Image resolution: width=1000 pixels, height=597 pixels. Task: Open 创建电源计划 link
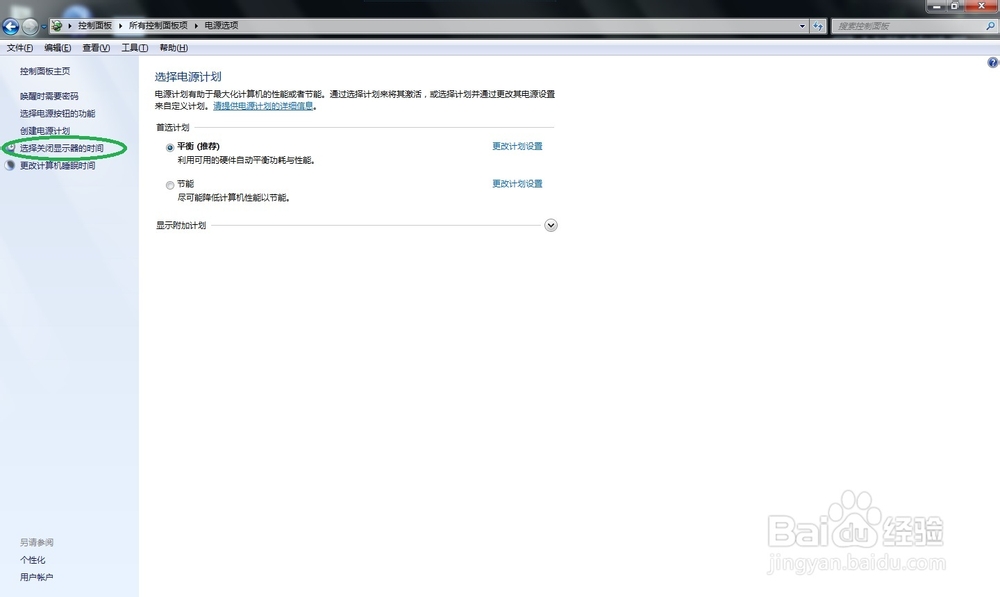pos(45,131)
